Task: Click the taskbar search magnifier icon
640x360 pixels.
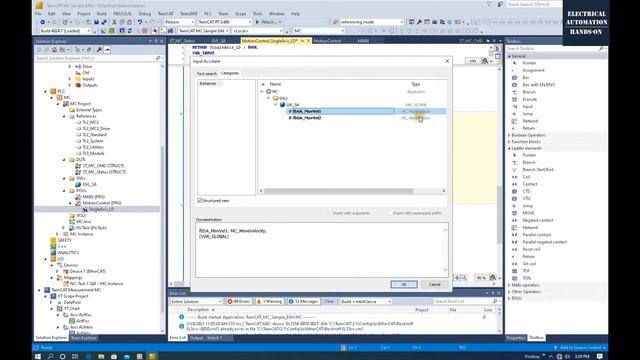Action: point(50,356)
